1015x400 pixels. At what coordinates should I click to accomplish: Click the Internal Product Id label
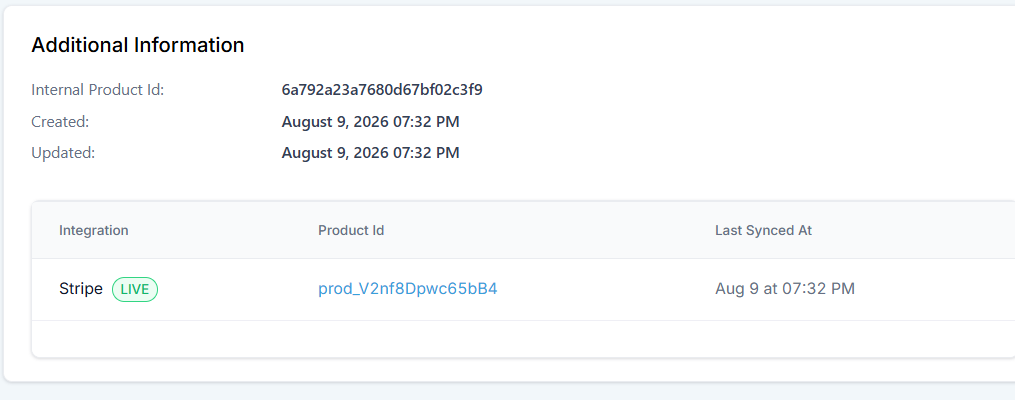pyautogui.click(x=98, y=90)
